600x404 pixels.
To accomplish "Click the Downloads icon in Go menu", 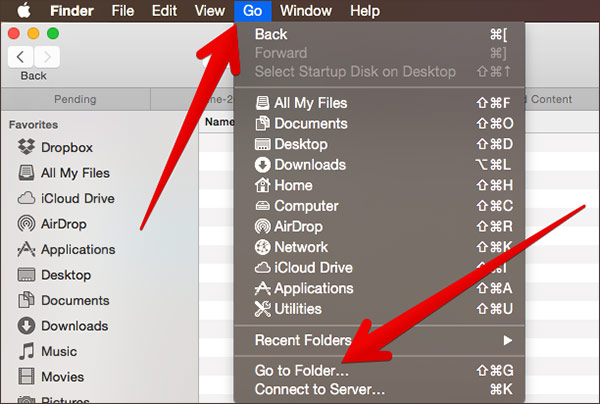I will pyautogui.click(x=263, y=165).
